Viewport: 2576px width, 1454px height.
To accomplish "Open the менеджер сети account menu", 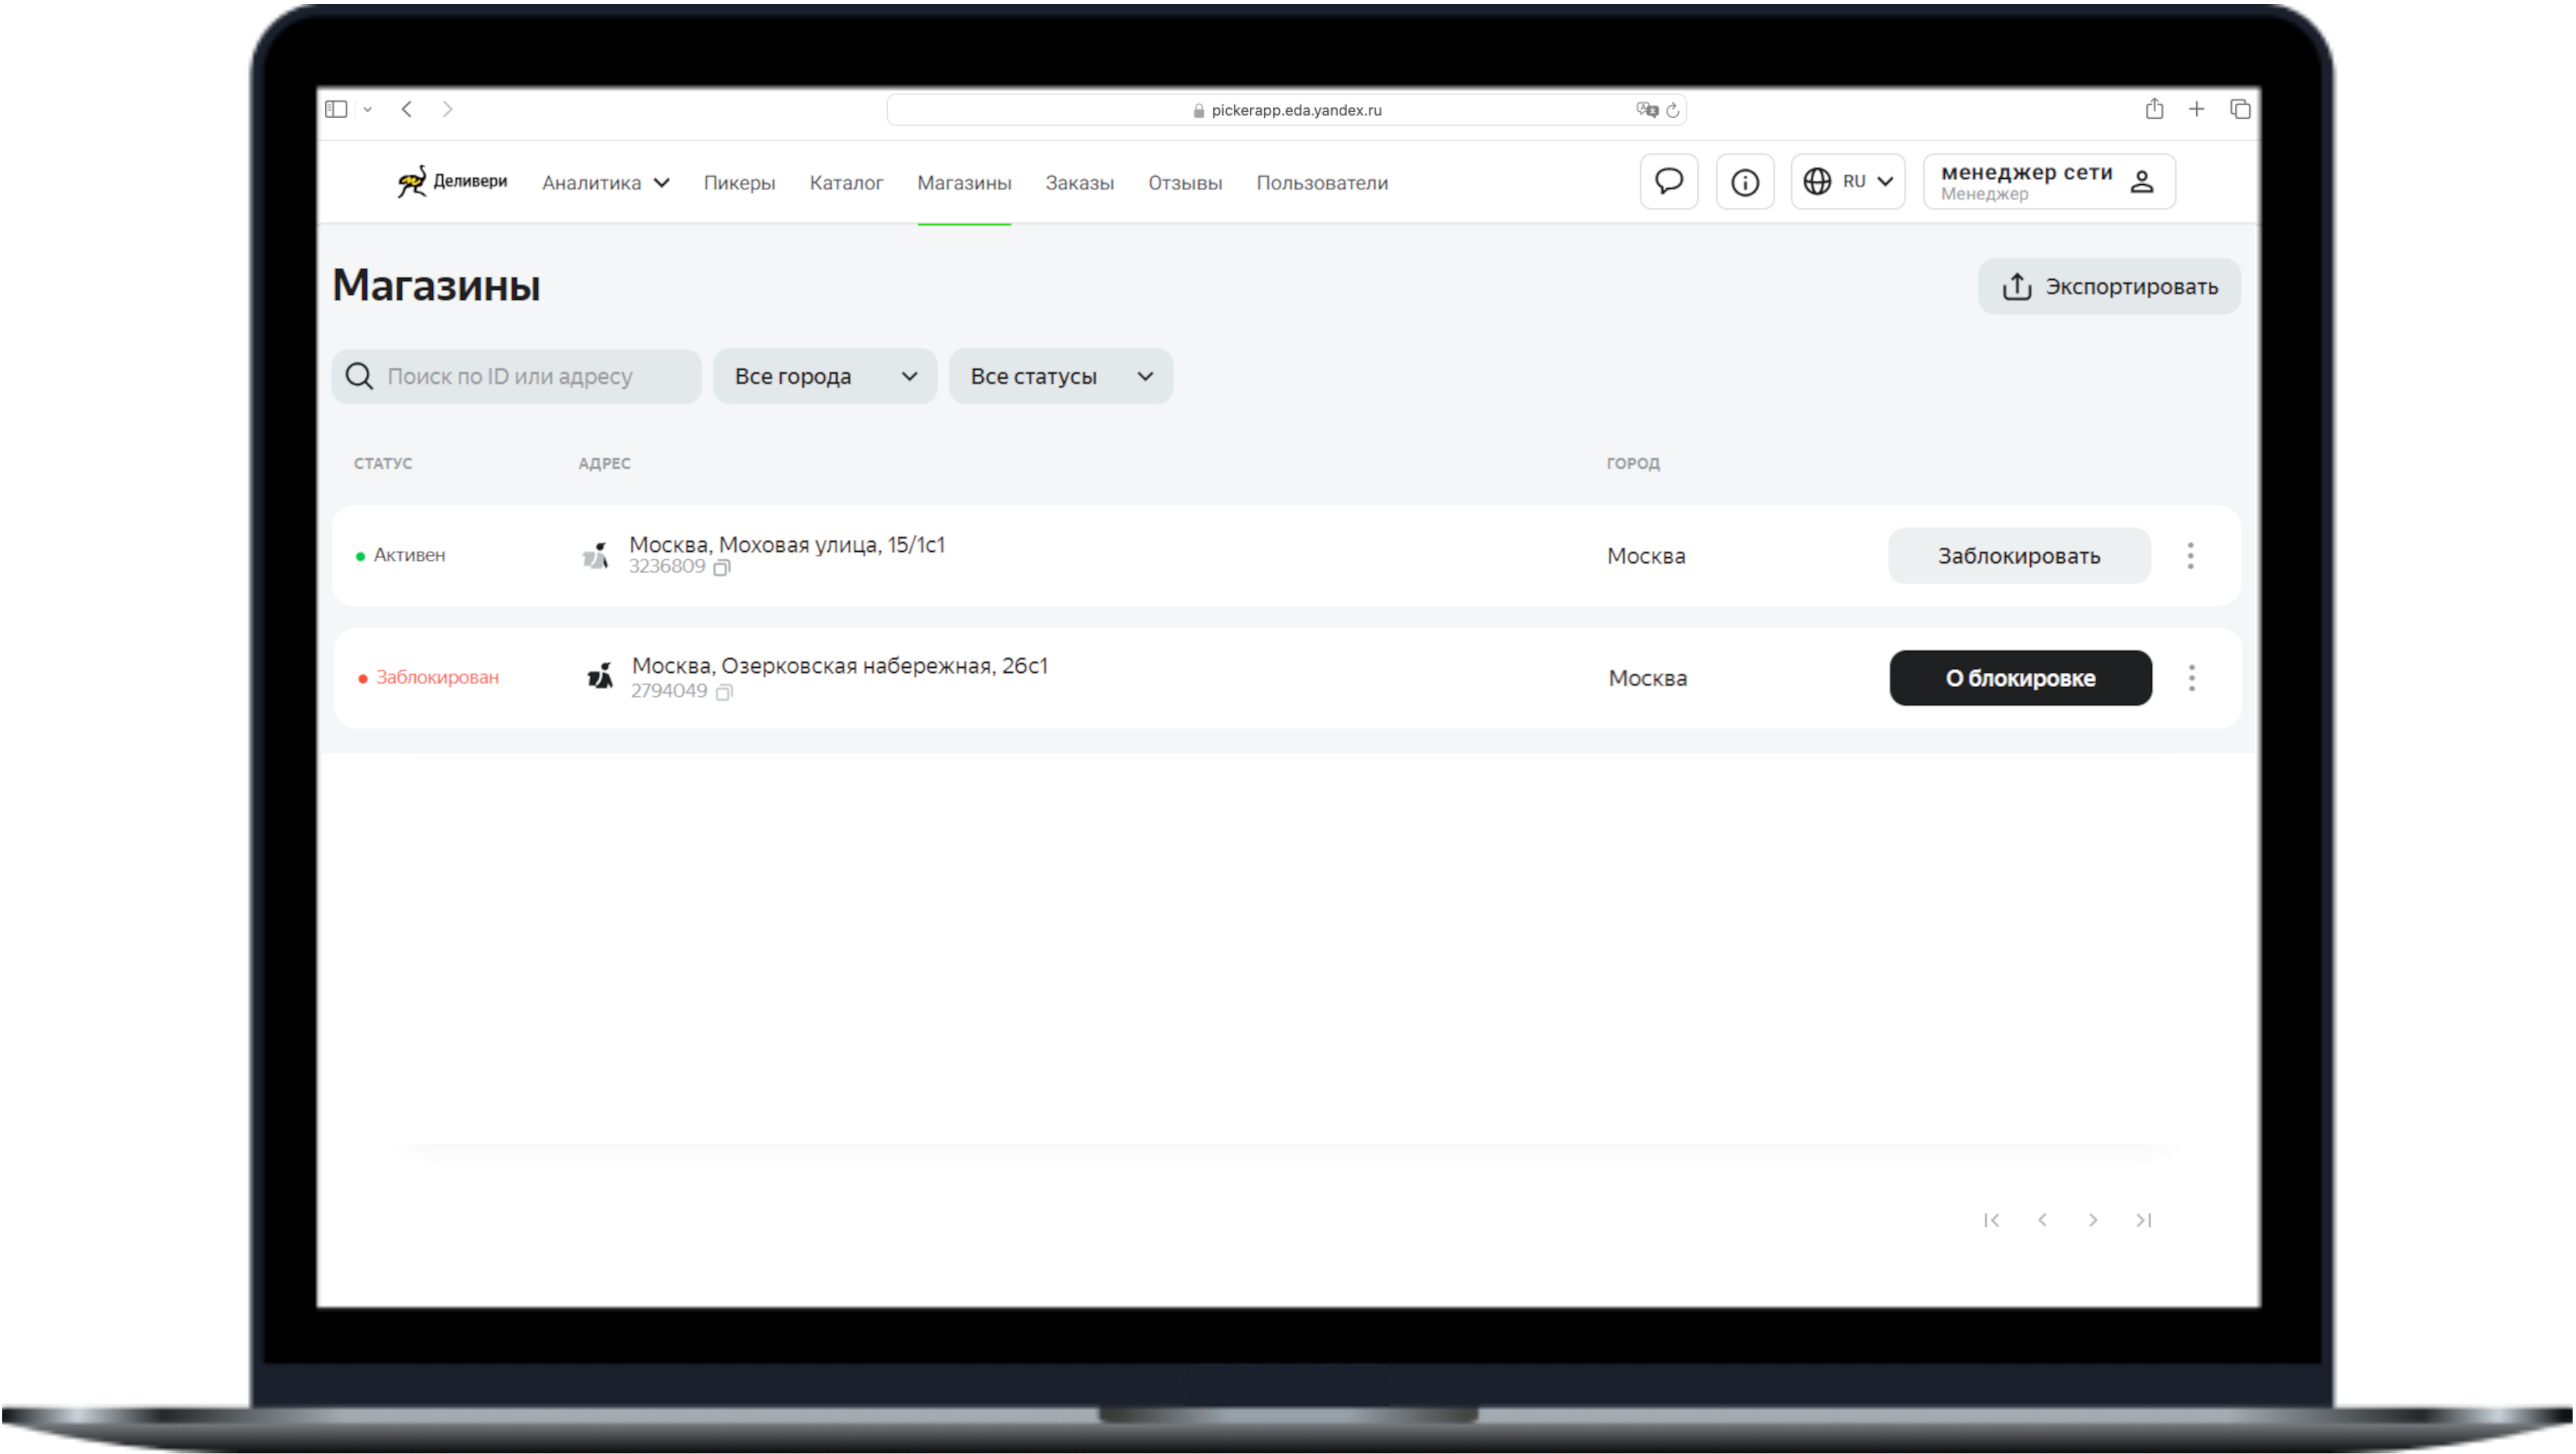I will tap(2049, 182).
